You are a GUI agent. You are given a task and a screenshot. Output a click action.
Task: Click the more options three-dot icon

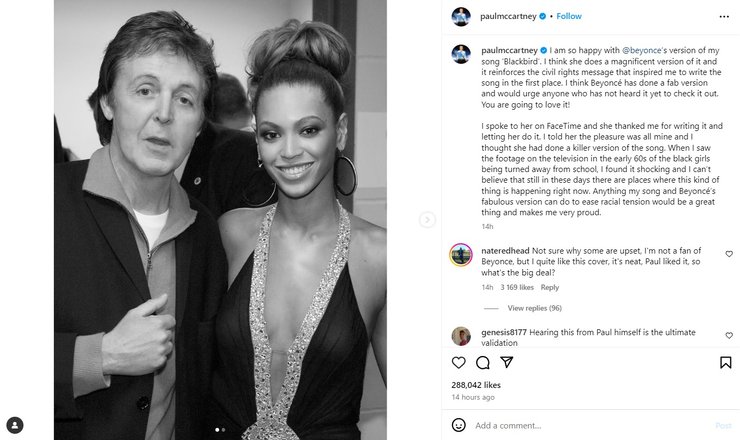point(727,17)
